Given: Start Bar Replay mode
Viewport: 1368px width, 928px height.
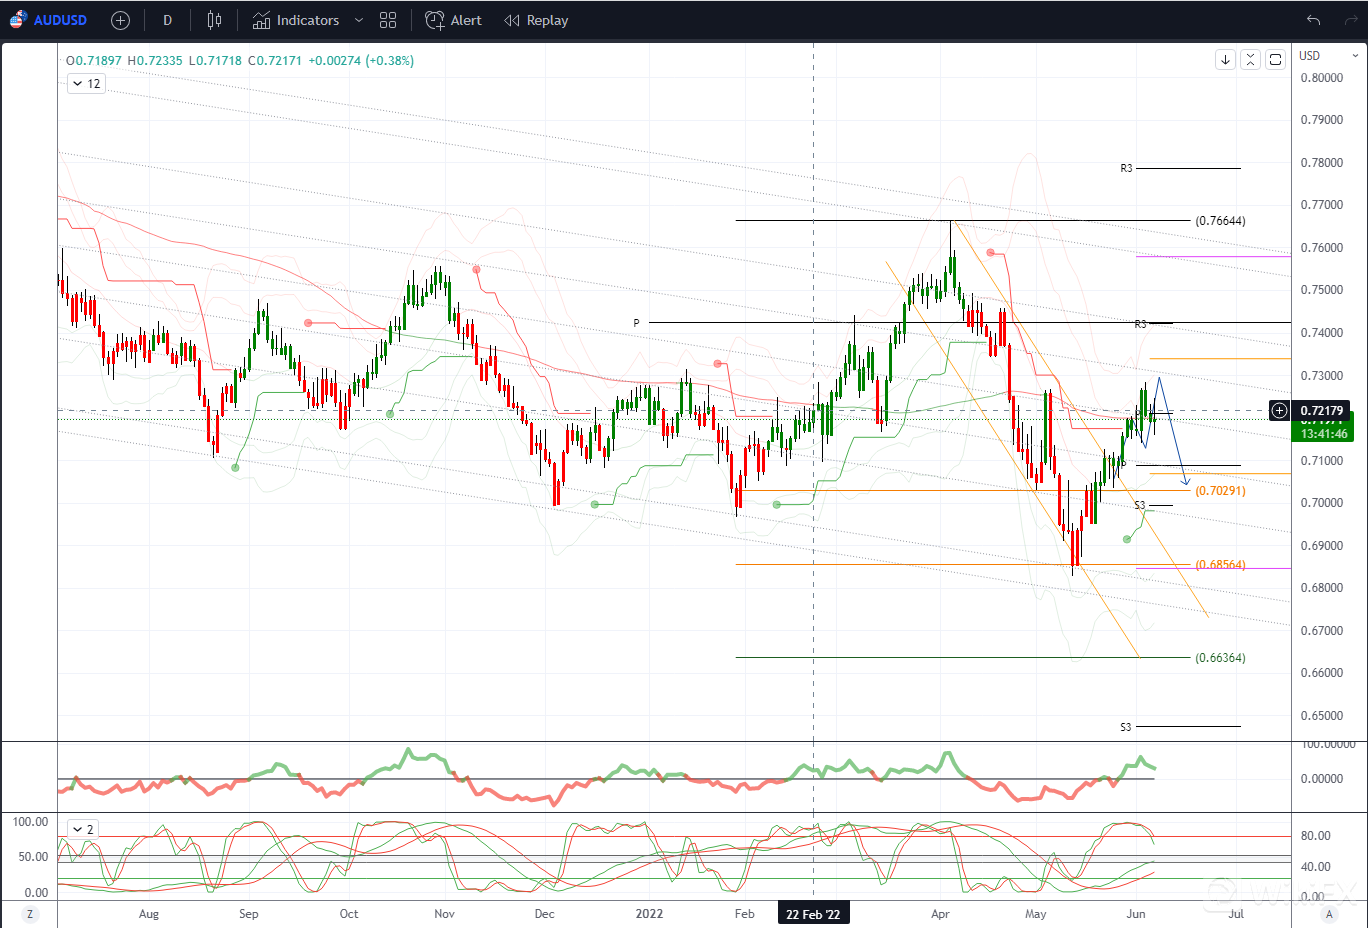Looking at the screenshot, I should click(536, 20).
